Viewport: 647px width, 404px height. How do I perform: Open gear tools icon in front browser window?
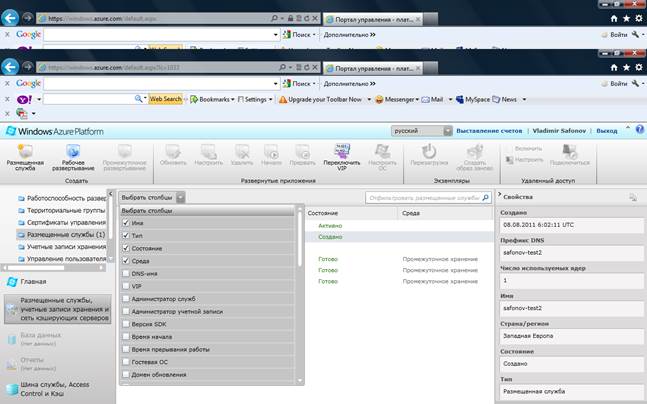coord(639,67)
